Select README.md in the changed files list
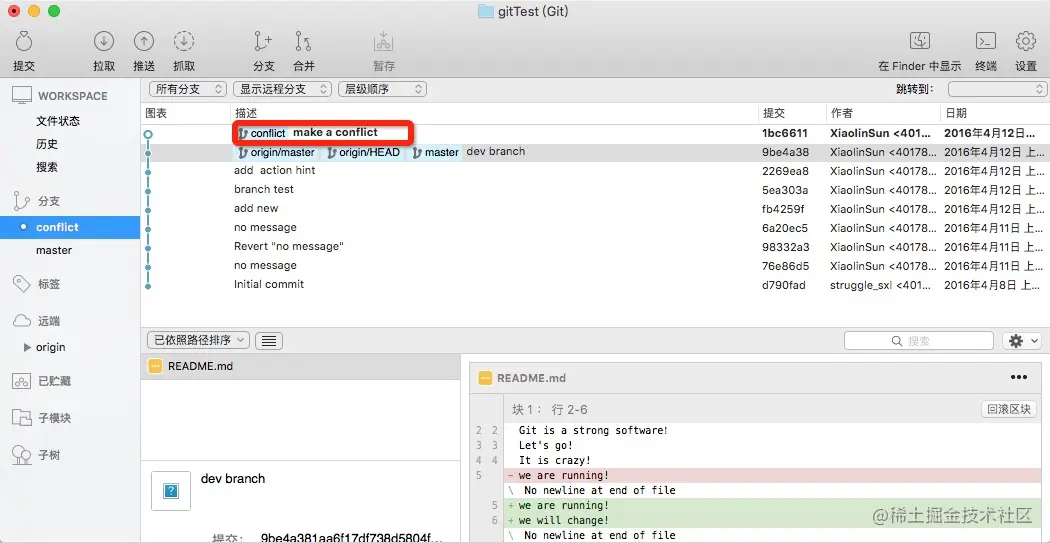This screenshot has height=543, width=1050. [300, 366]
